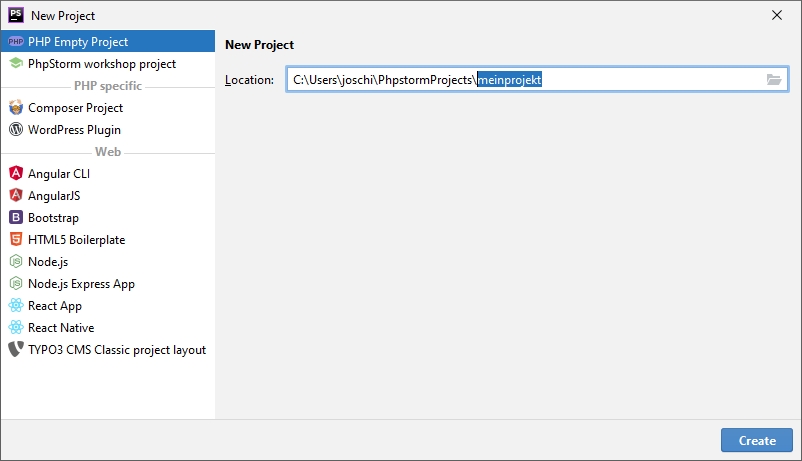802x461 pixels.
Task: Click the PhpStorm logo in title bar
Action: [16, 15]
